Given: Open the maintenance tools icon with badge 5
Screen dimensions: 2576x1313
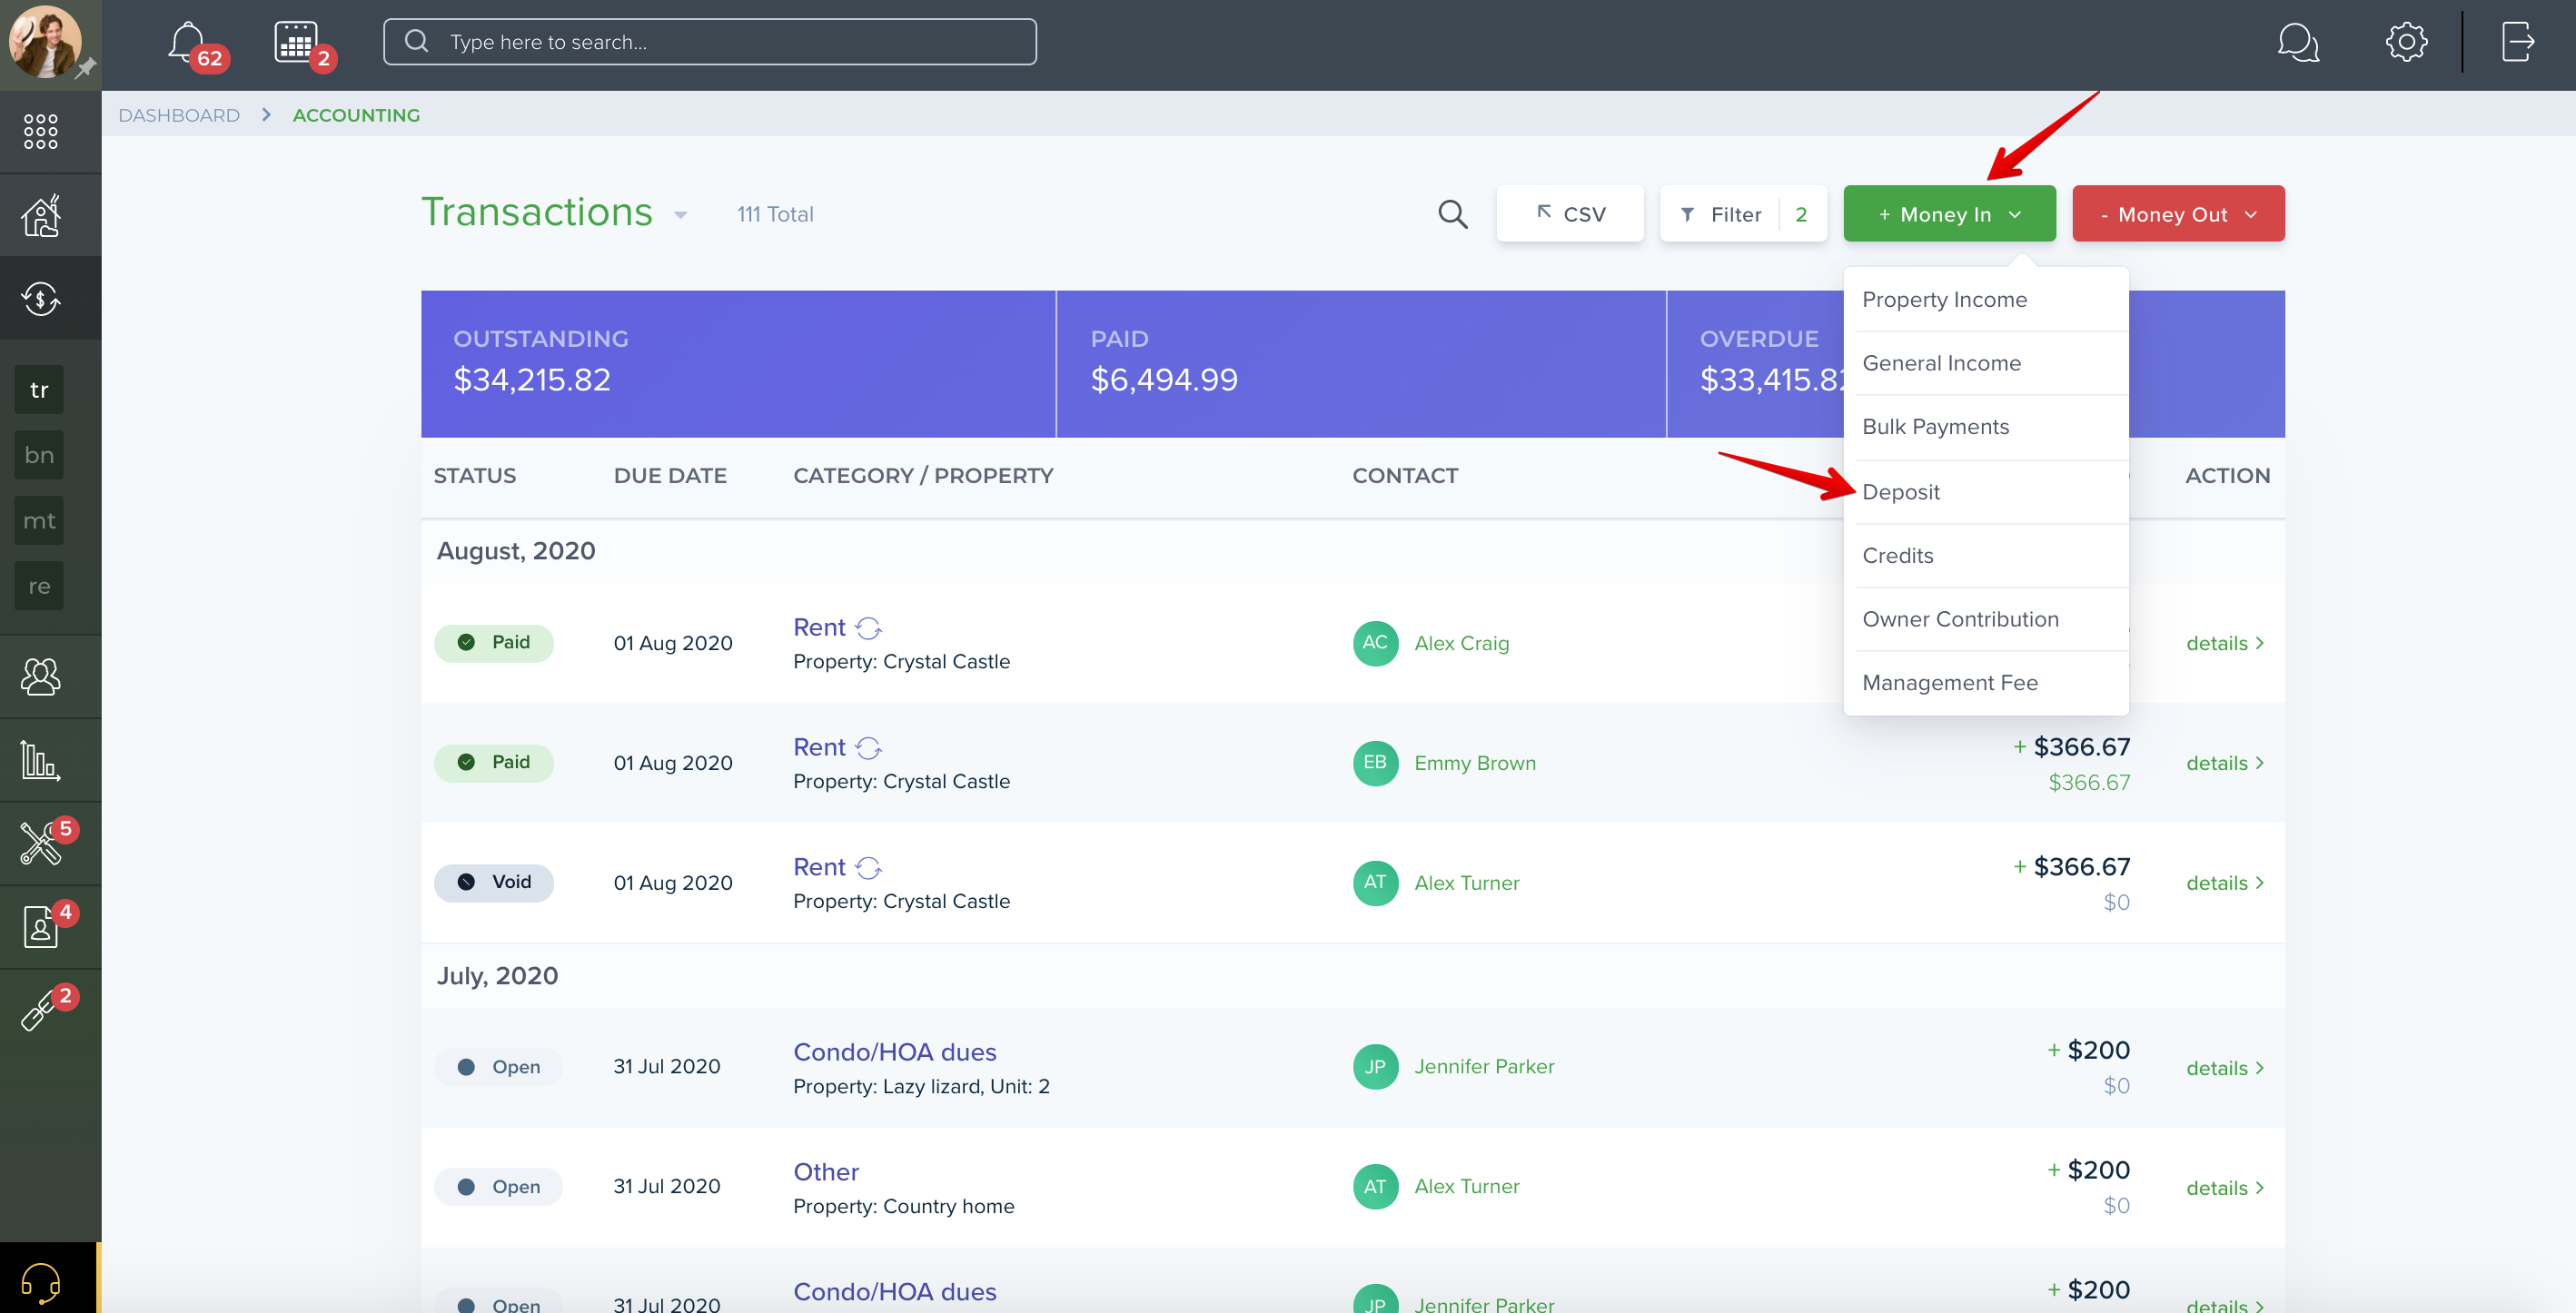Looking at the screenshot, I should point(41,843).
